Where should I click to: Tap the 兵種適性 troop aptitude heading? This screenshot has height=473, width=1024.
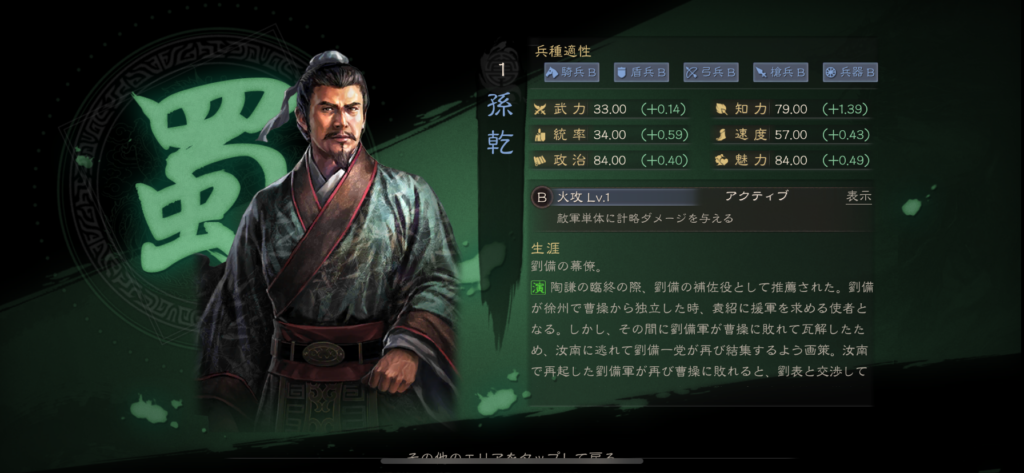point(563,51)
